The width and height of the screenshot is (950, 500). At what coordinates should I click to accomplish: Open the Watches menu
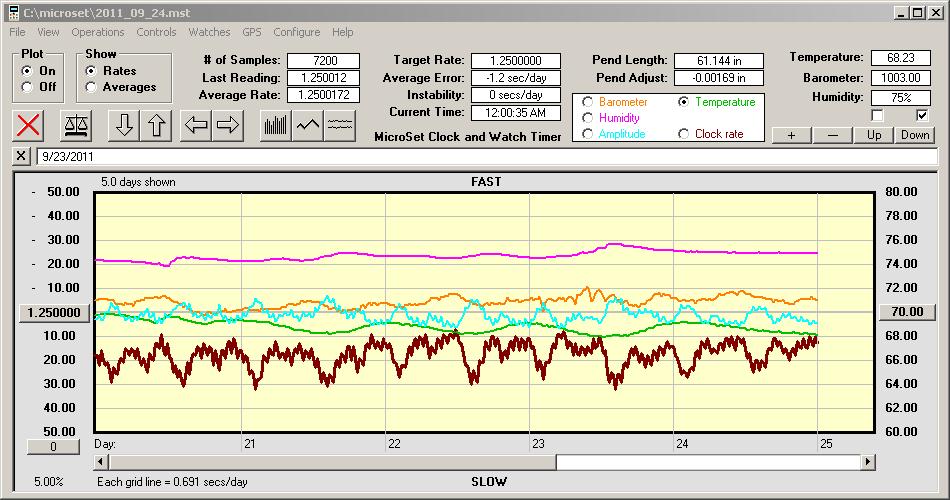coord(209,32)
